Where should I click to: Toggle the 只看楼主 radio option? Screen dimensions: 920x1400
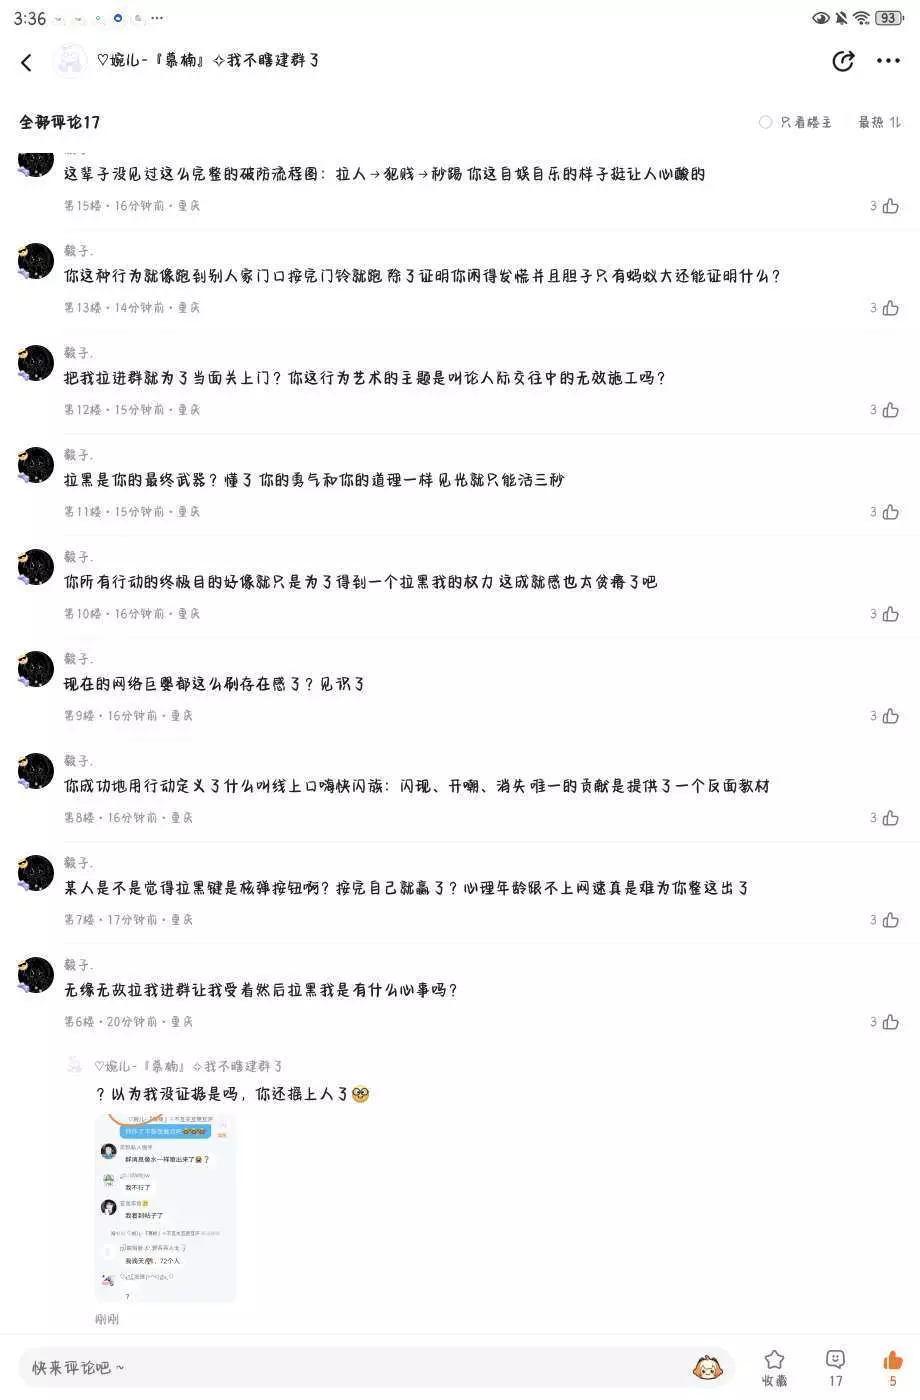coord(765,122)
